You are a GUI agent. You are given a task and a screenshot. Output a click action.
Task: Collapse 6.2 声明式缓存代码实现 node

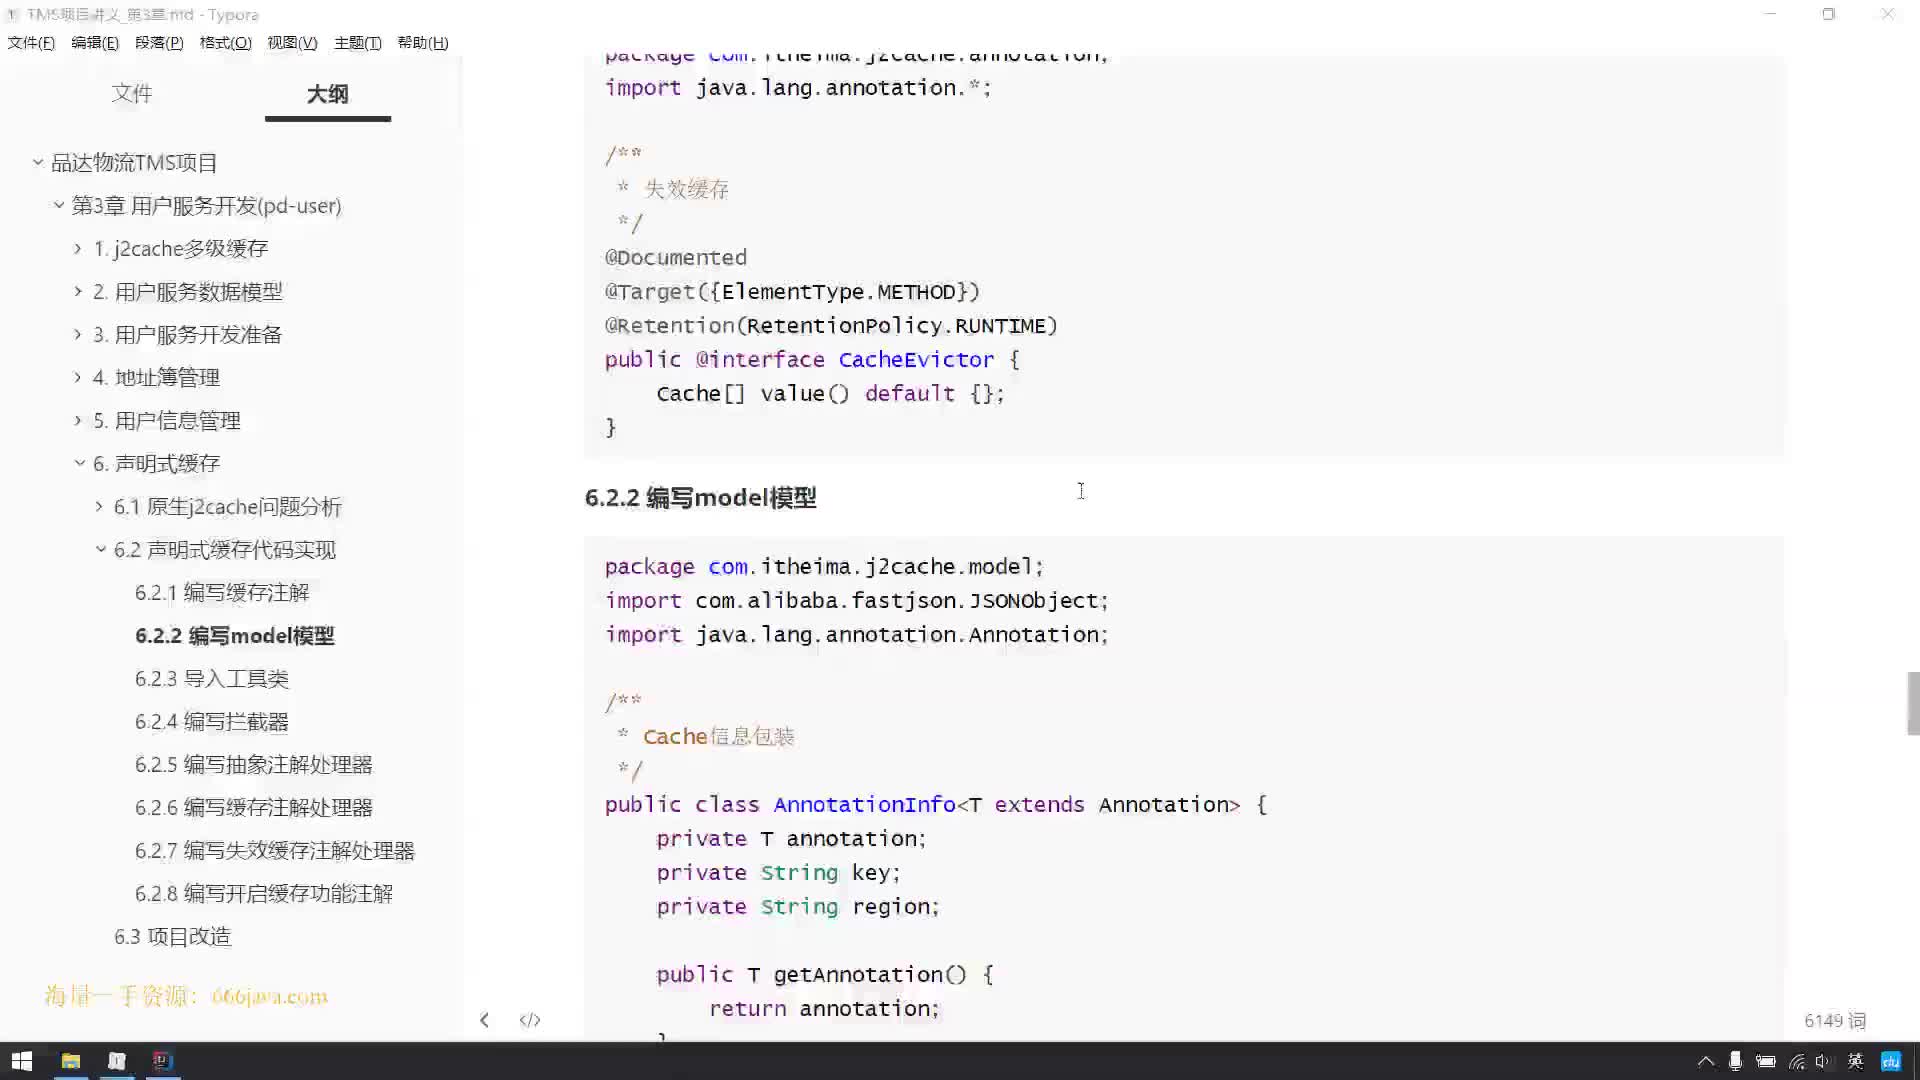pos(100,549)
